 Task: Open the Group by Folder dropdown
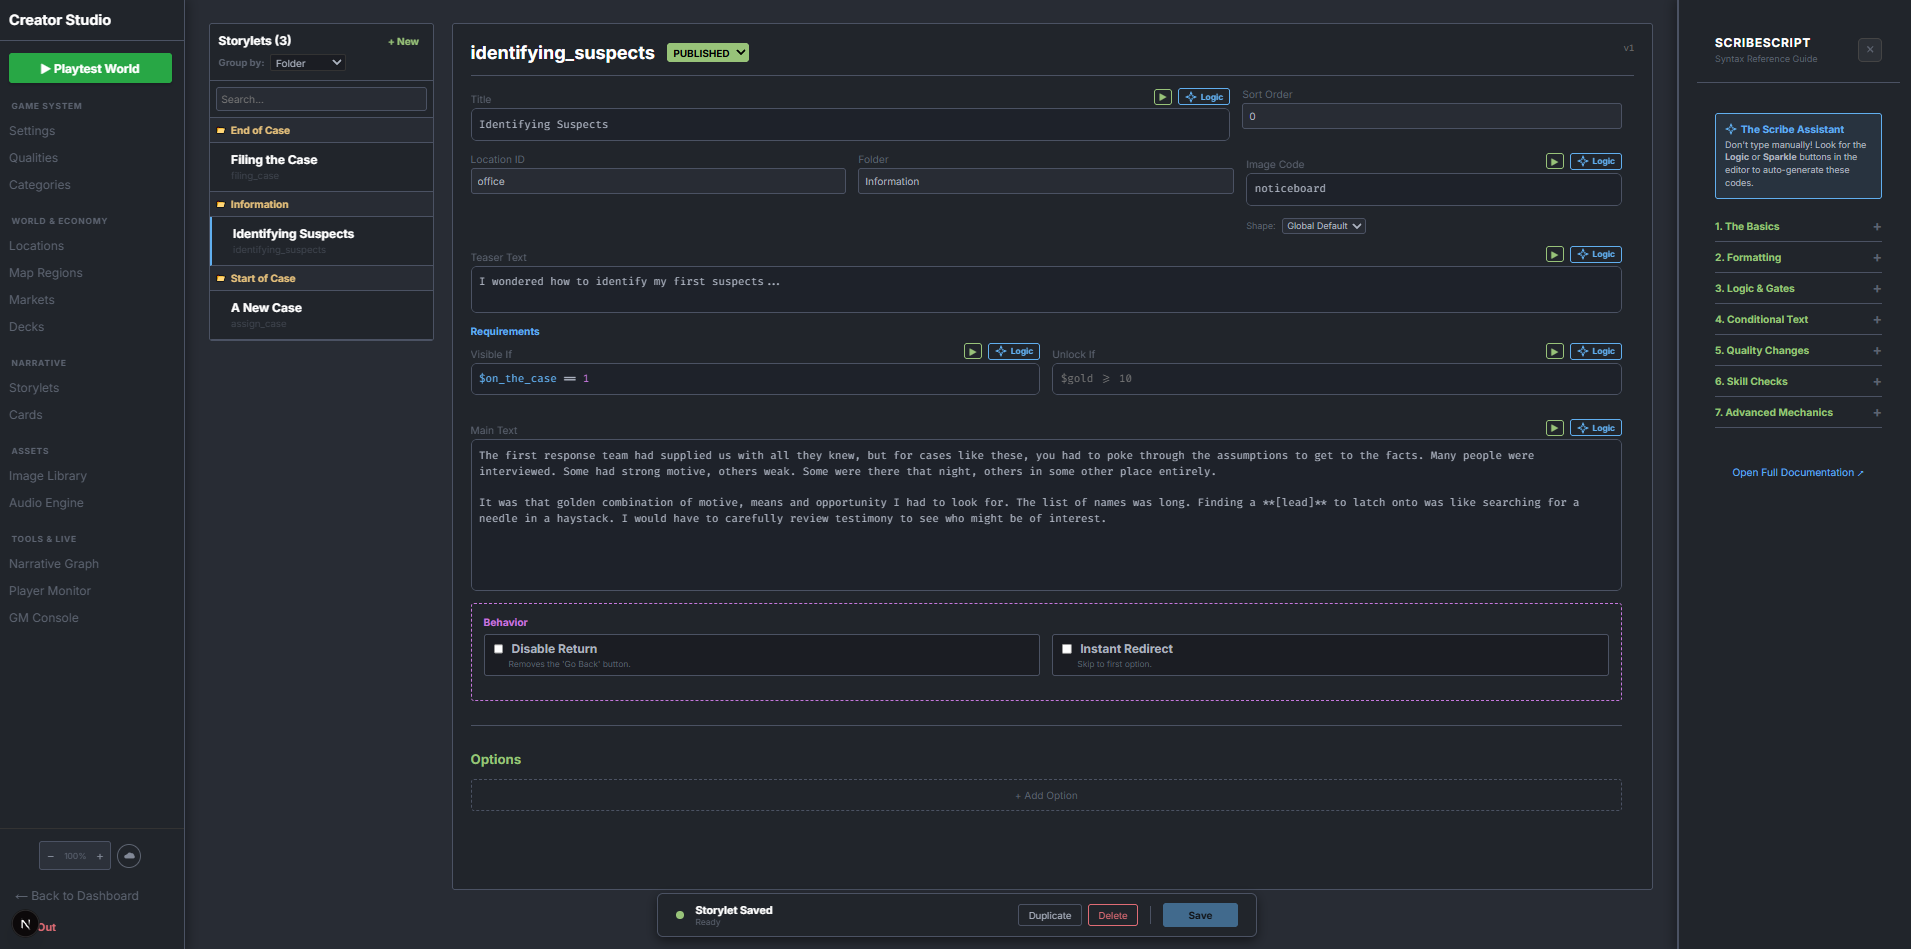tap(308, 63)
